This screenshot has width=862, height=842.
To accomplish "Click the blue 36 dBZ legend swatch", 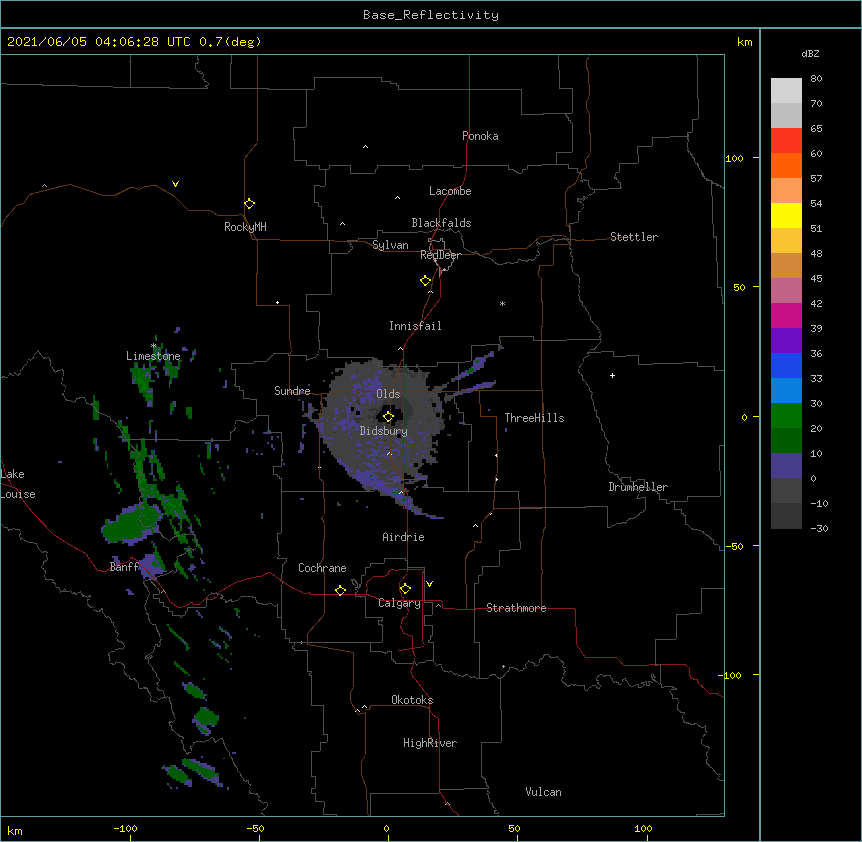I will pos(786,365).
